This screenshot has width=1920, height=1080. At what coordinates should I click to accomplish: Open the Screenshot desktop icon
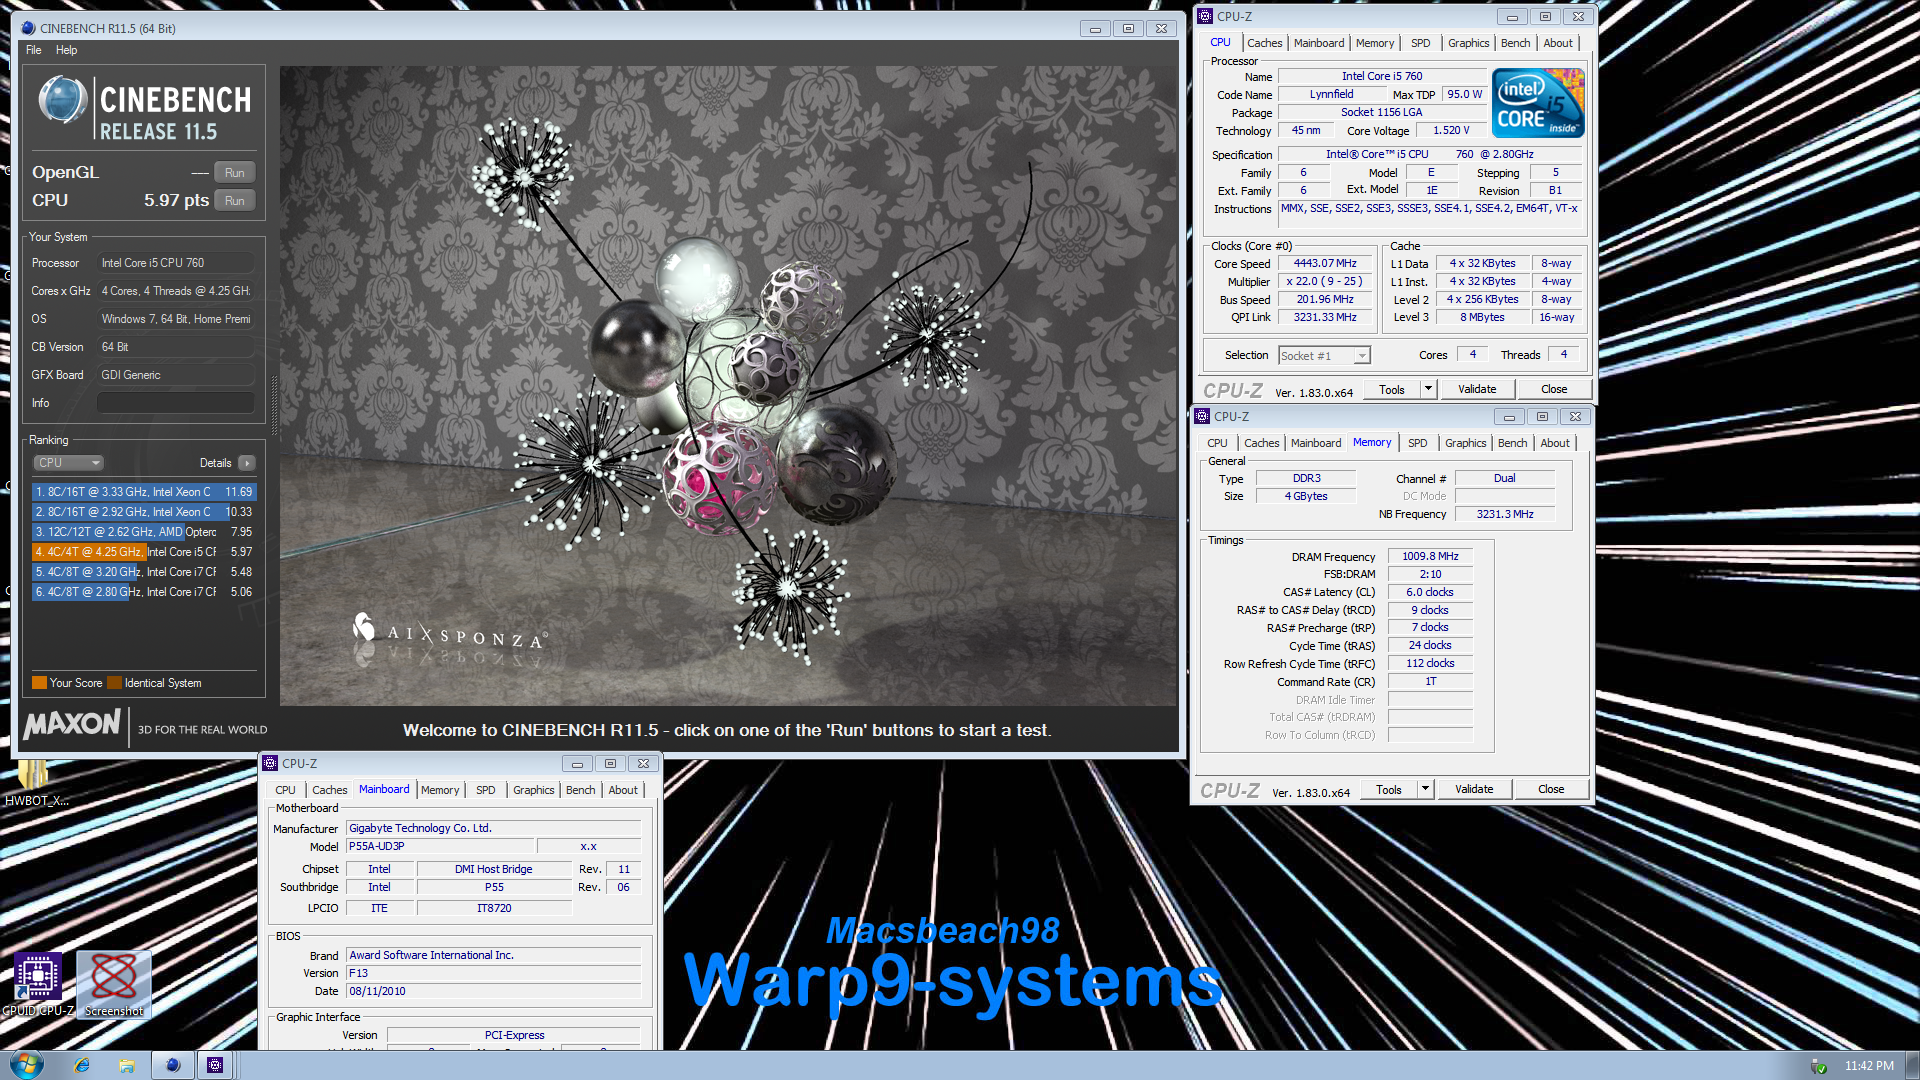tap(114, 983)
